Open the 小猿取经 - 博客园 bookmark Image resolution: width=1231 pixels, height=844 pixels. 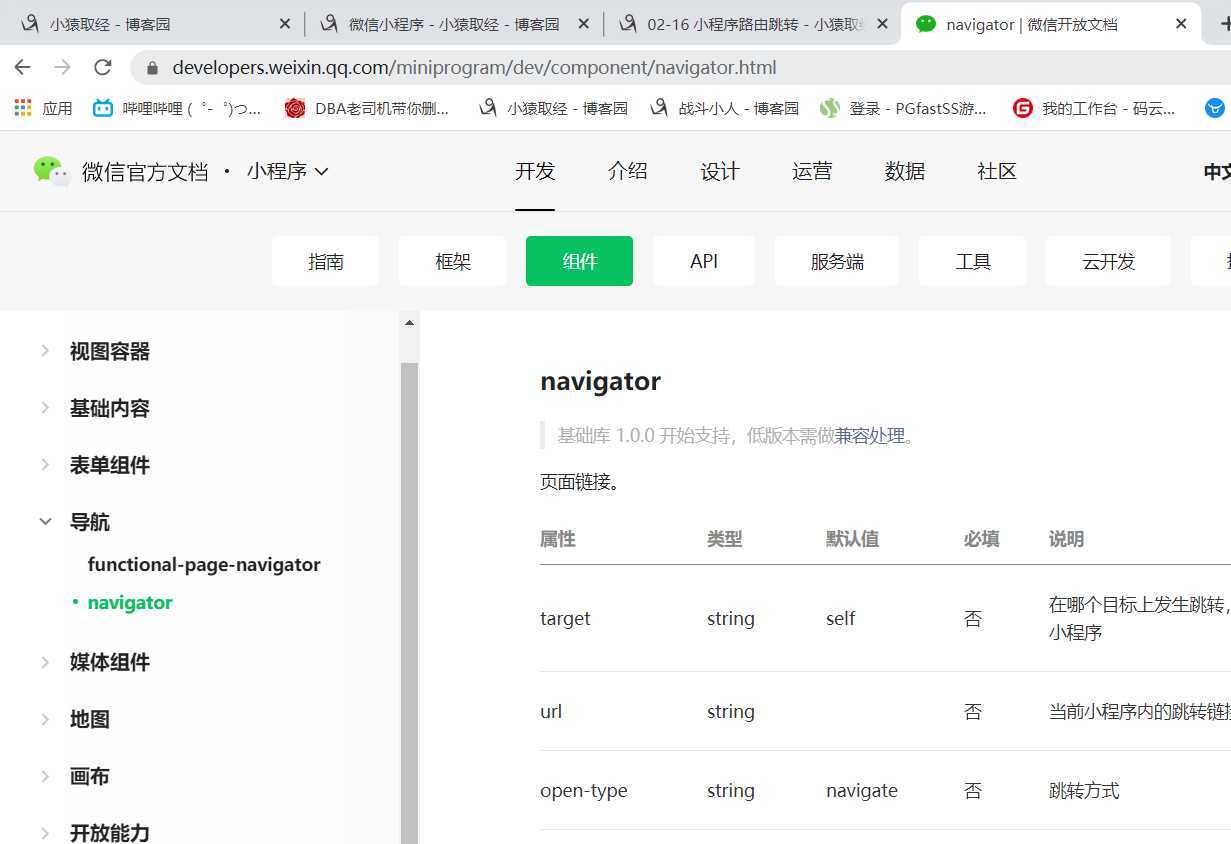553,108
